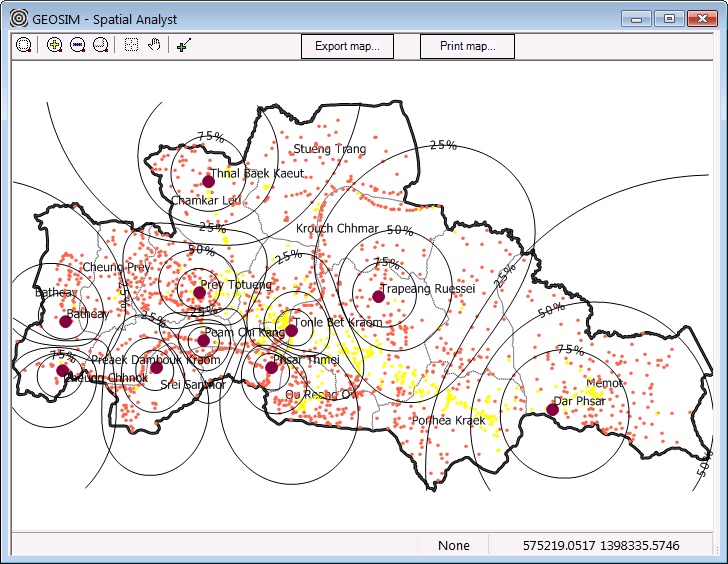Click the None entry in status bar
This screenshot has width=728, height=564.
coord(454,545)
